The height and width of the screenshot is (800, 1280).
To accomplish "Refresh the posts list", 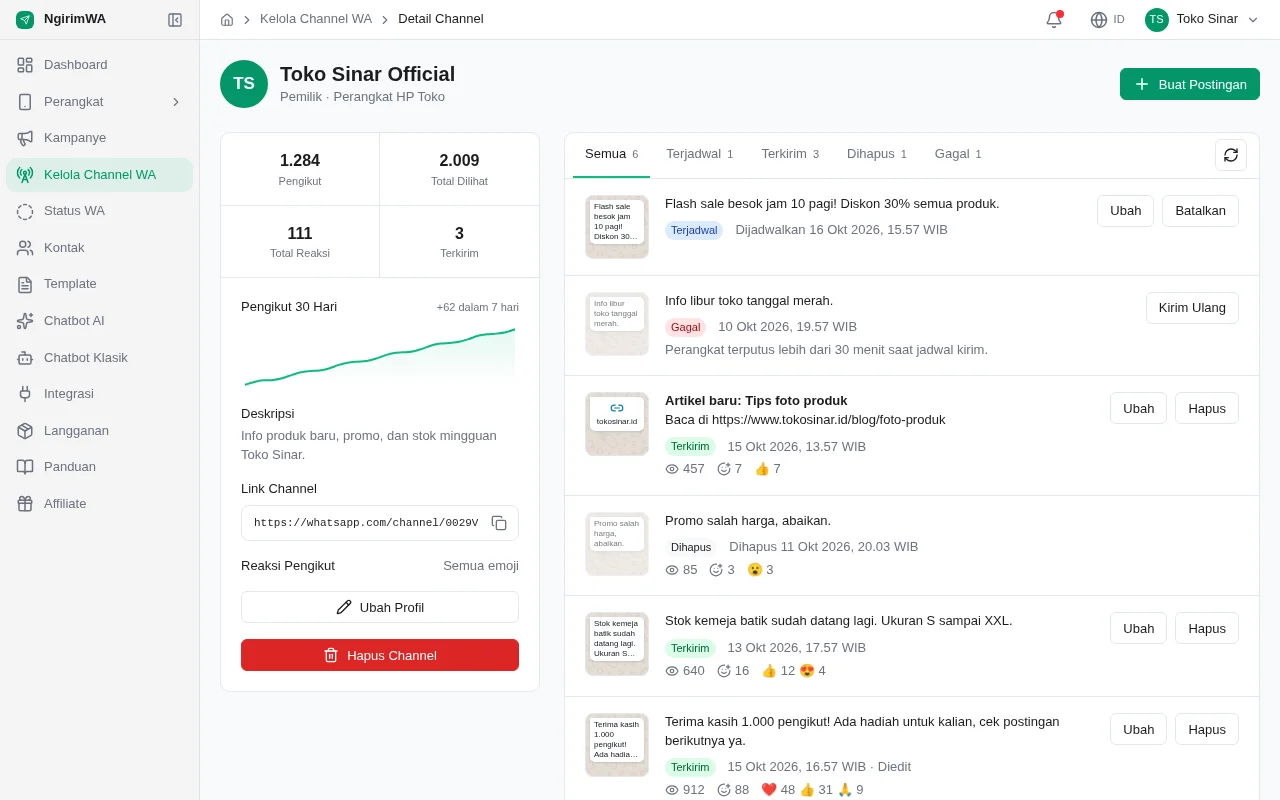I will tap(1231, 155).
